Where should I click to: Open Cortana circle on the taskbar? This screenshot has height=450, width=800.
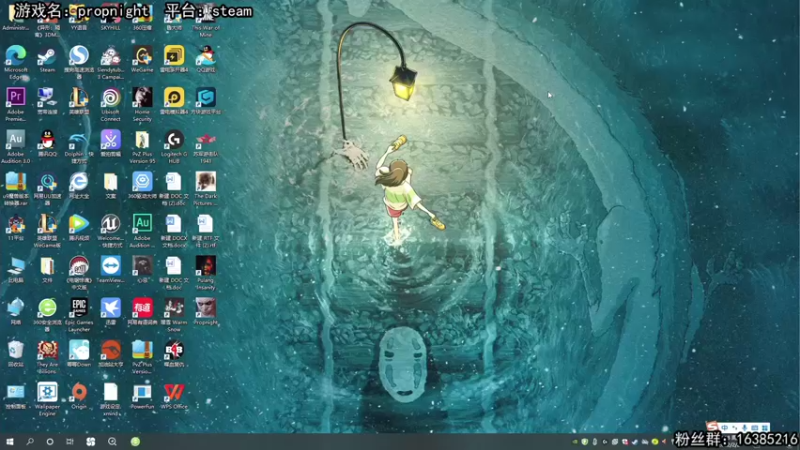pos(49,442)
